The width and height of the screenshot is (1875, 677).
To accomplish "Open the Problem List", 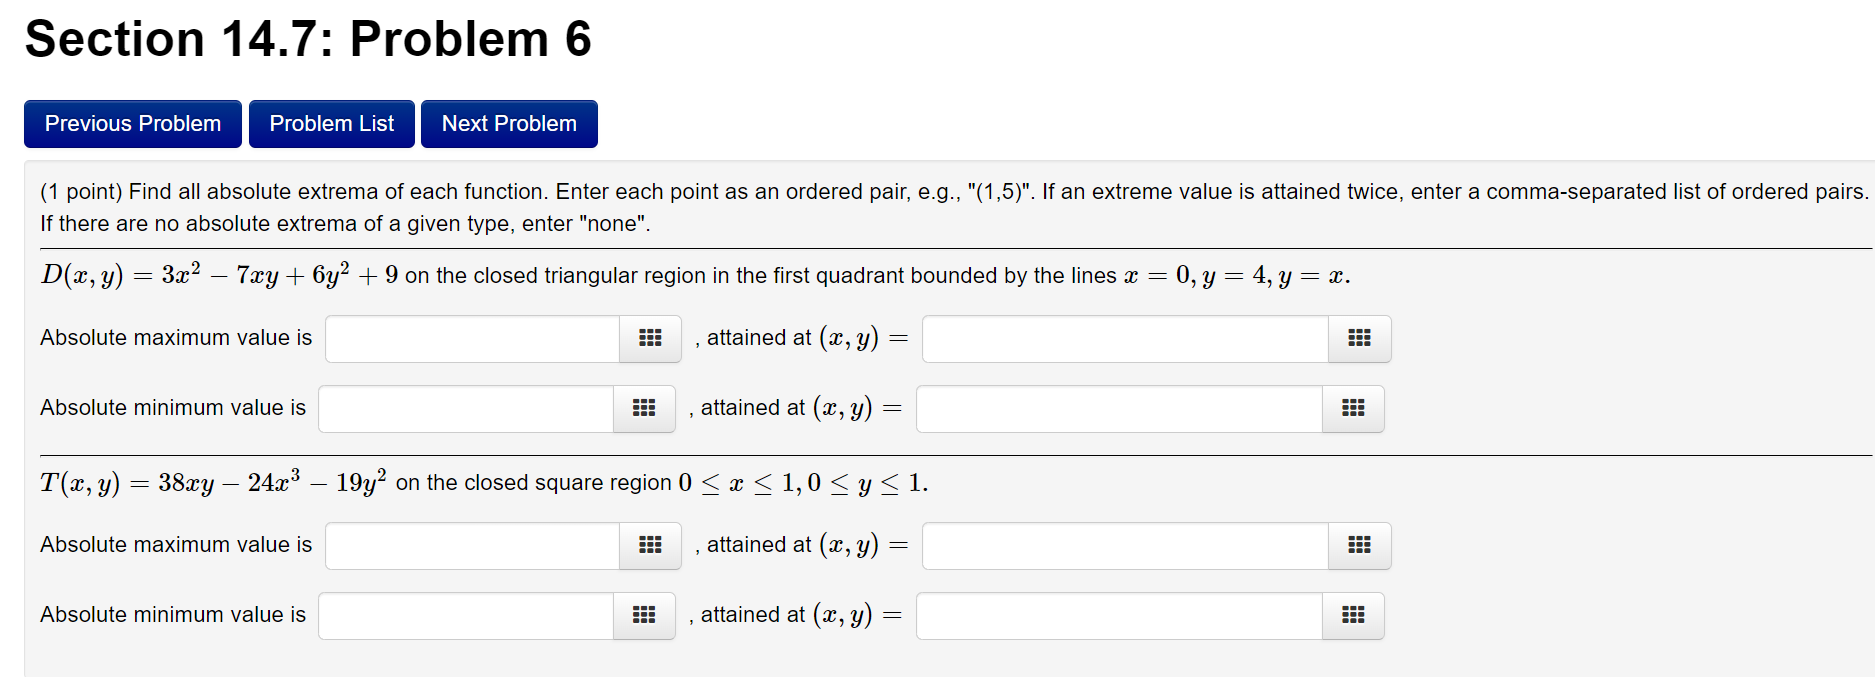I will [x=331, y=123].
